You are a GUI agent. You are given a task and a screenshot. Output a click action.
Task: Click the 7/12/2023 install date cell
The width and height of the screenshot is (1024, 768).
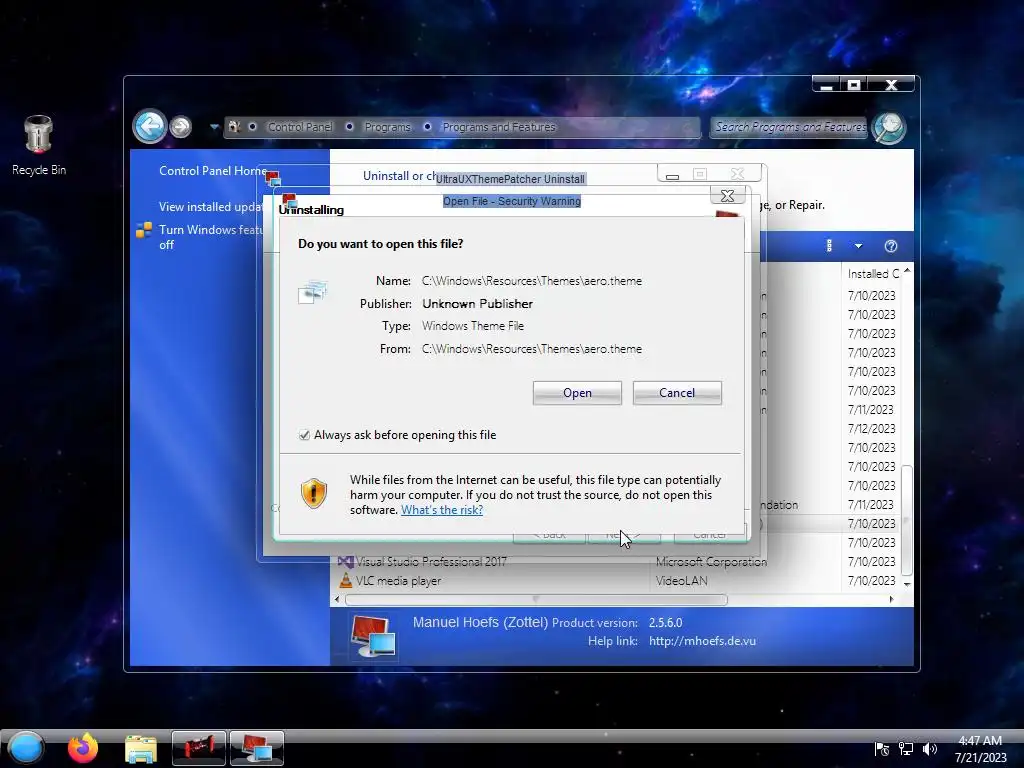click(x=871, y=428)
